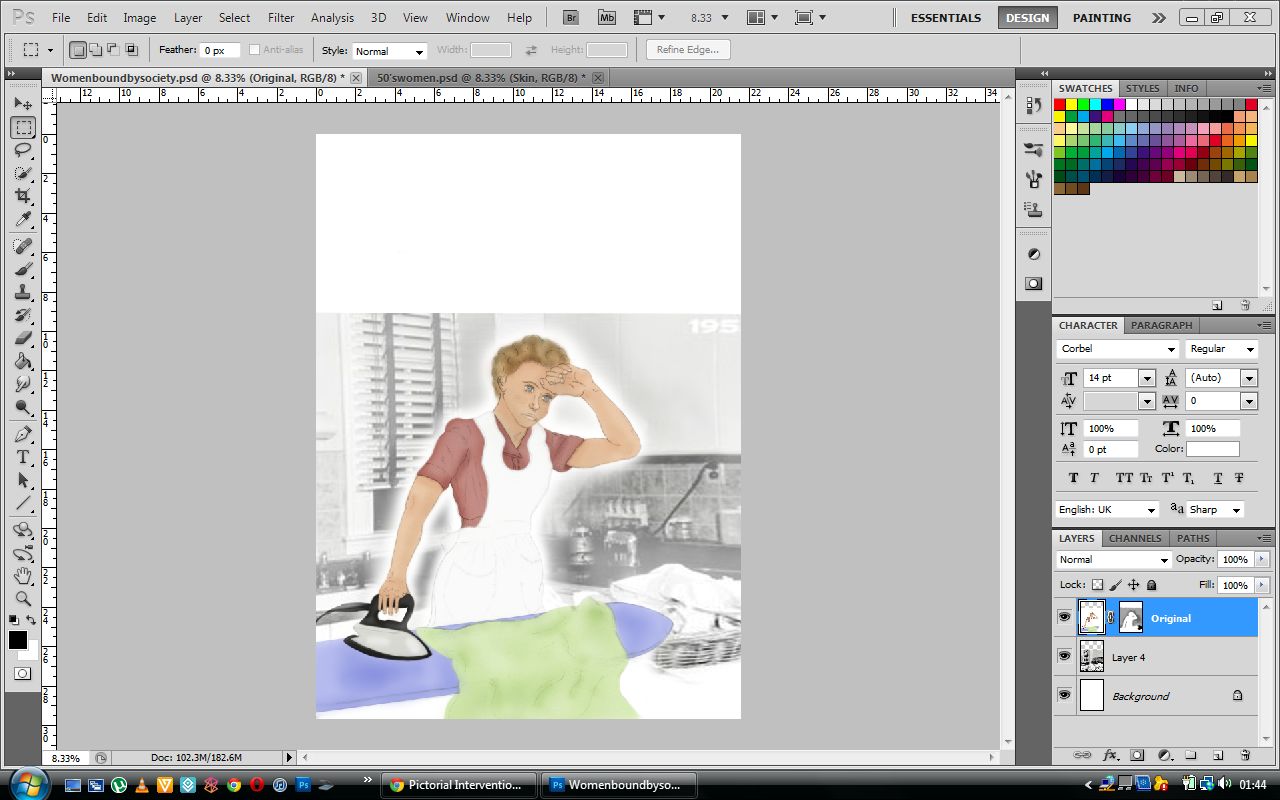Toggle Strikethrough text style

(x=1239, y=478)
